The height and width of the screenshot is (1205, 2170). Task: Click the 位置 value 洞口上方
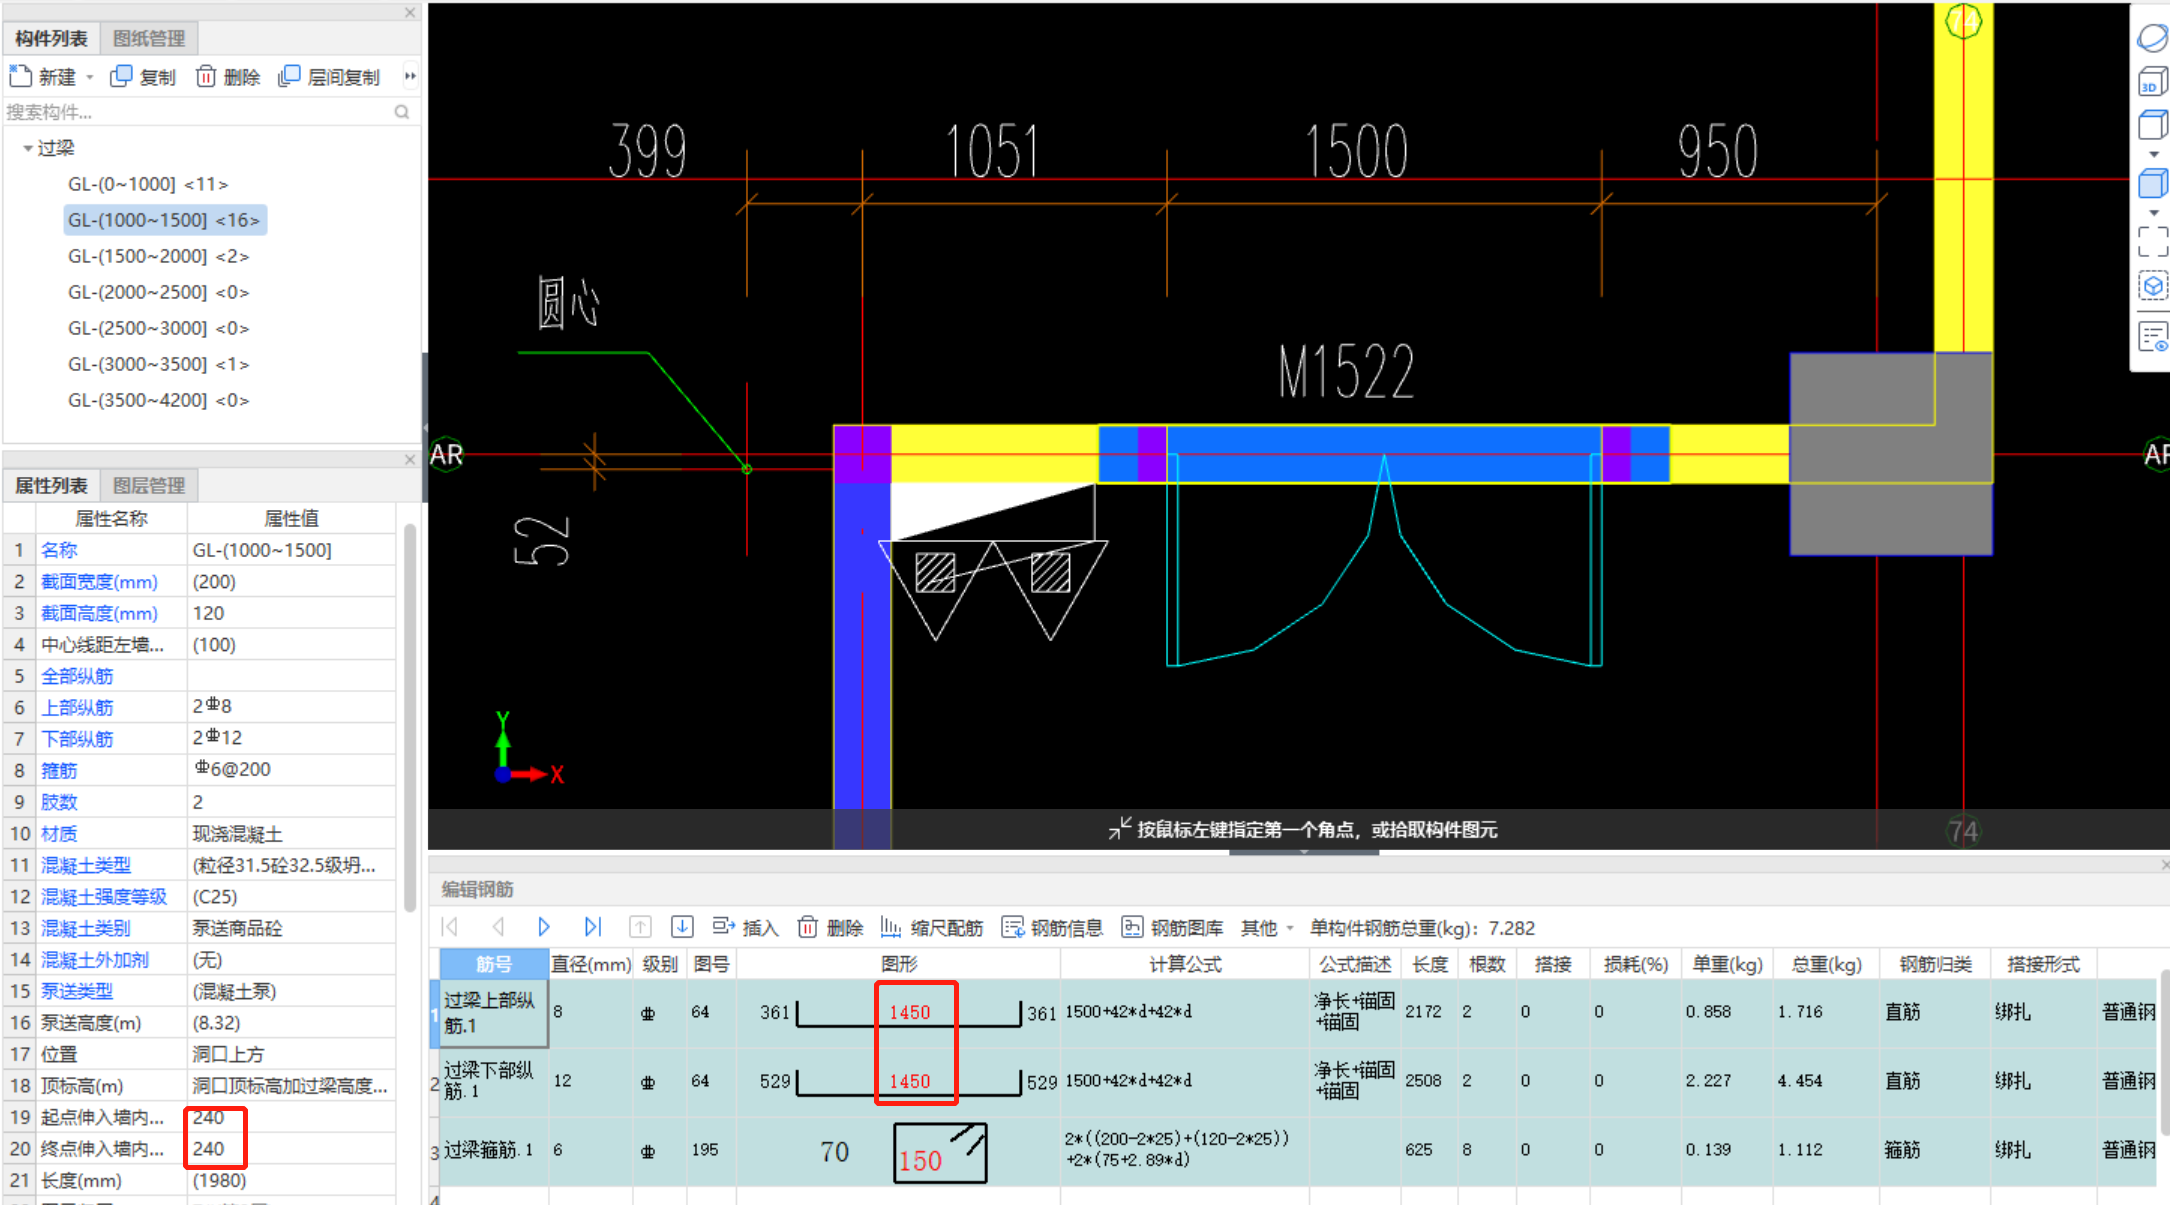coord(291,1054)
